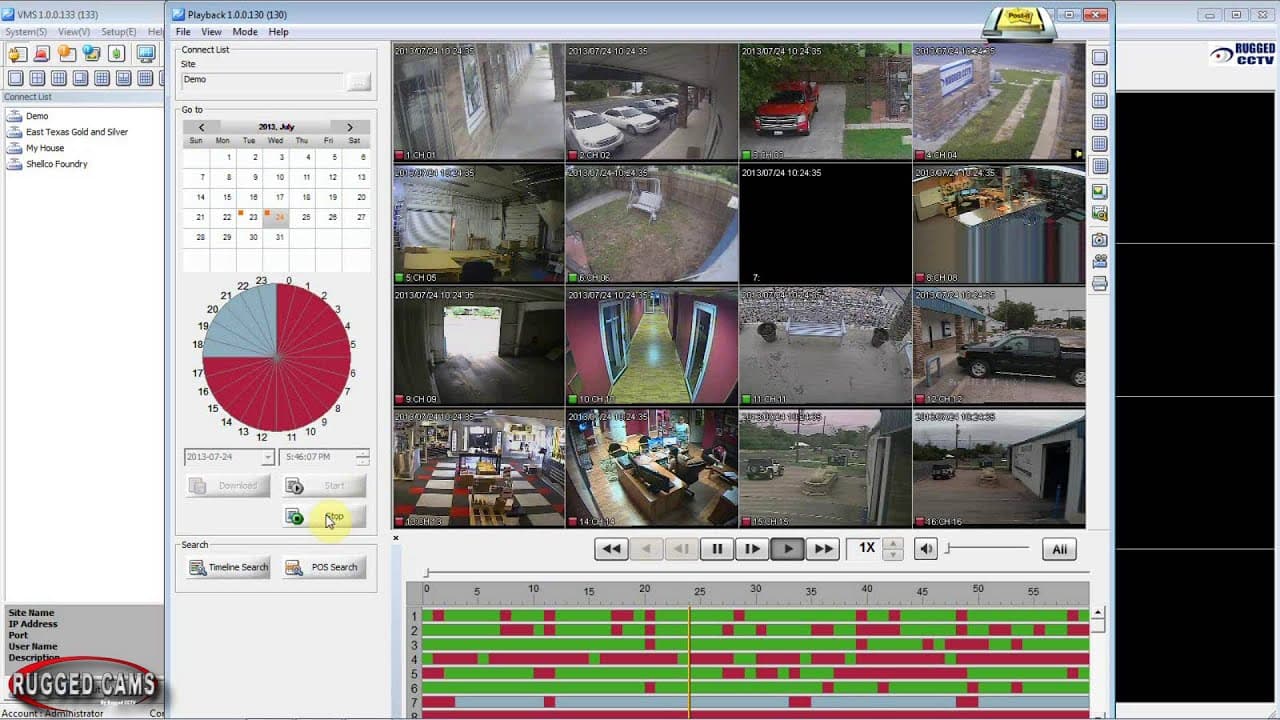Click the timeline position slider handle
The image size is (1280, 720).
427,573
